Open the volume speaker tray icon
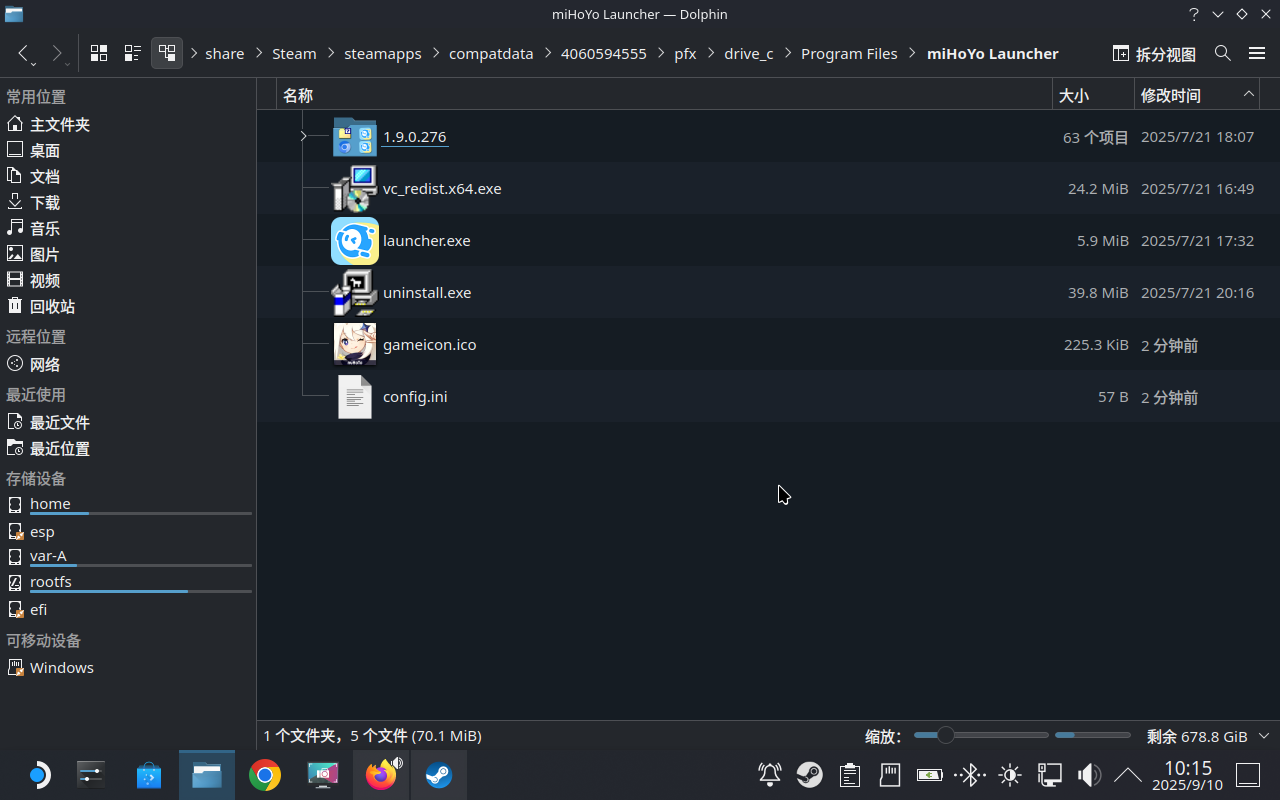The width and height of the screenshot is (1280, 800). pos(1089,775)
